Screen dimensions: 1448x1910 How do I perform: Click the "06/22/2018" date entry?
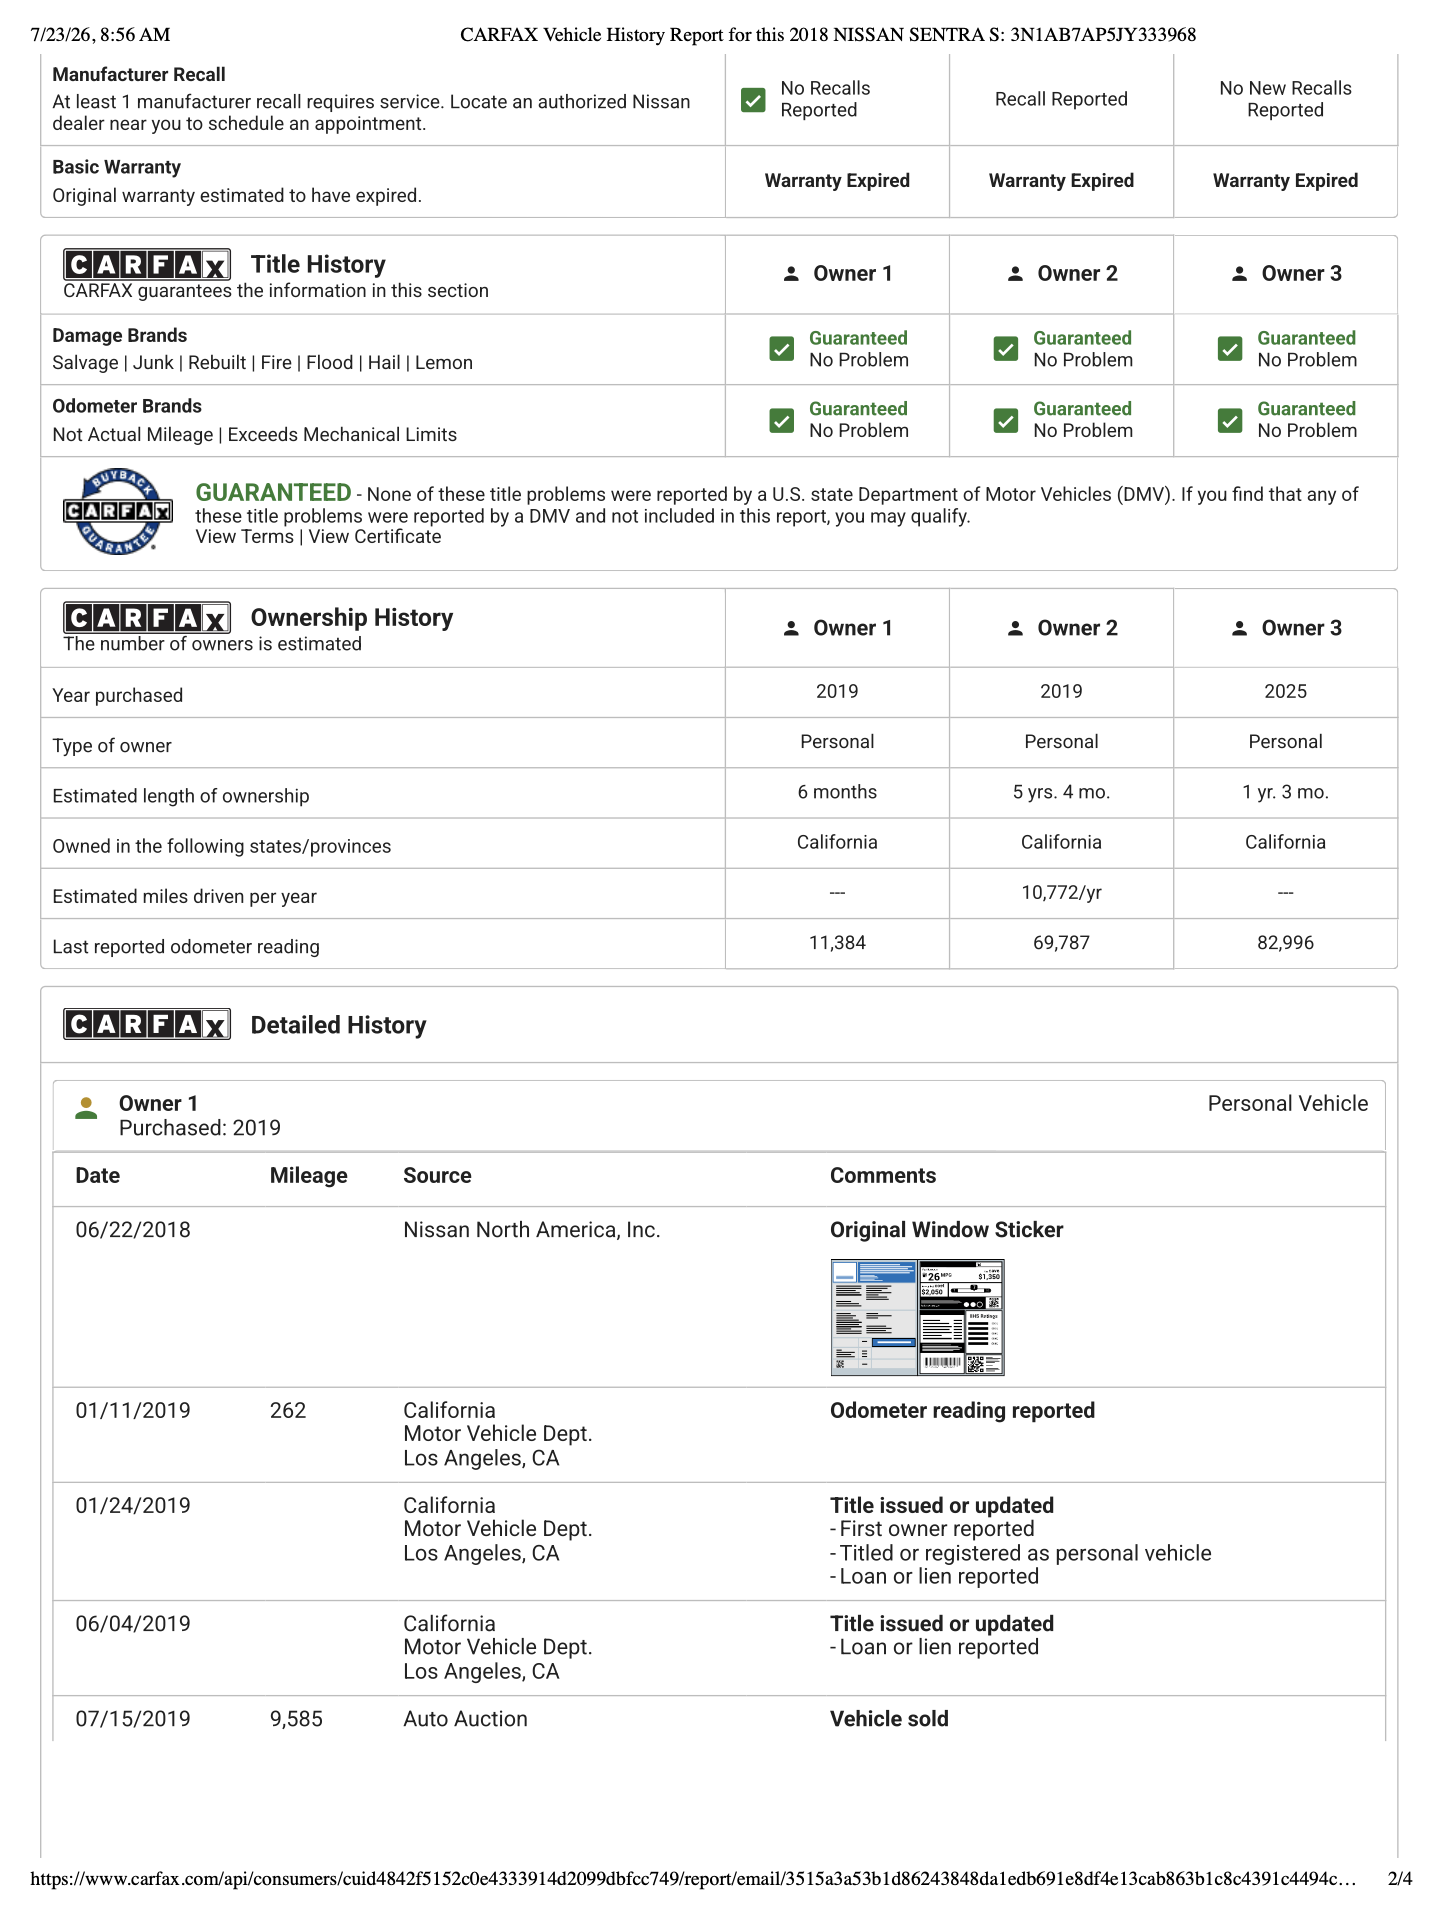click(133, 1230)
